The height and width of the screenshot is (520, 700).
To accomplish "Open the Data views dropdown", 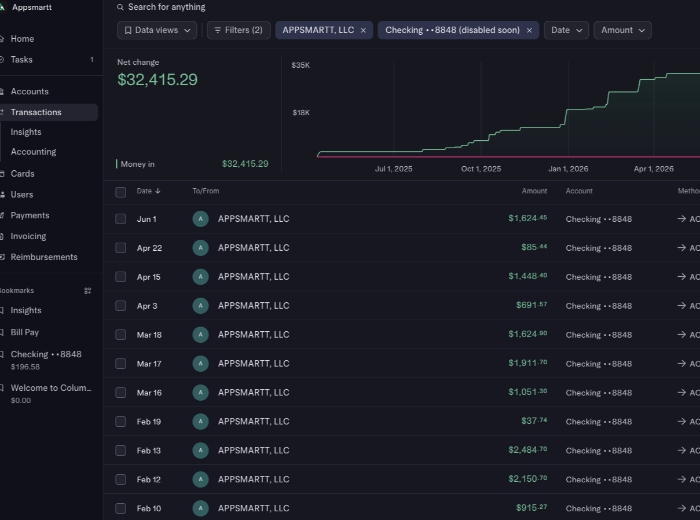I will point(157,30).
